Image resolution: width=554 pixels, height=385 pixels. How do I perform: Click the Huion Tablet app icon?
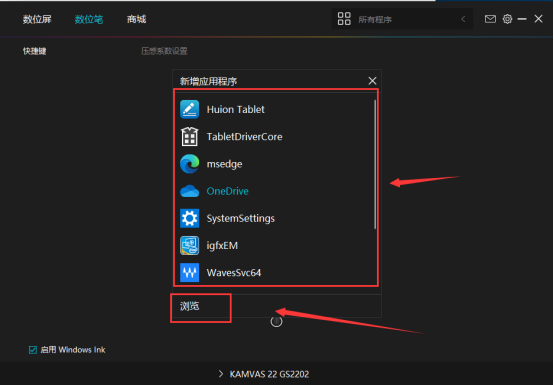(x=189, y=109)
